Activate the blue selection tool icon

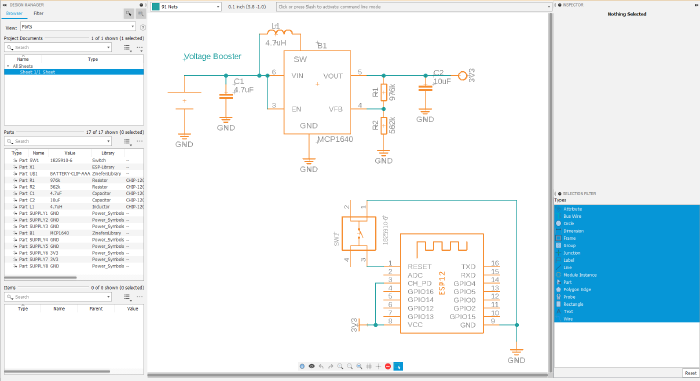click(x=398, y=366)
